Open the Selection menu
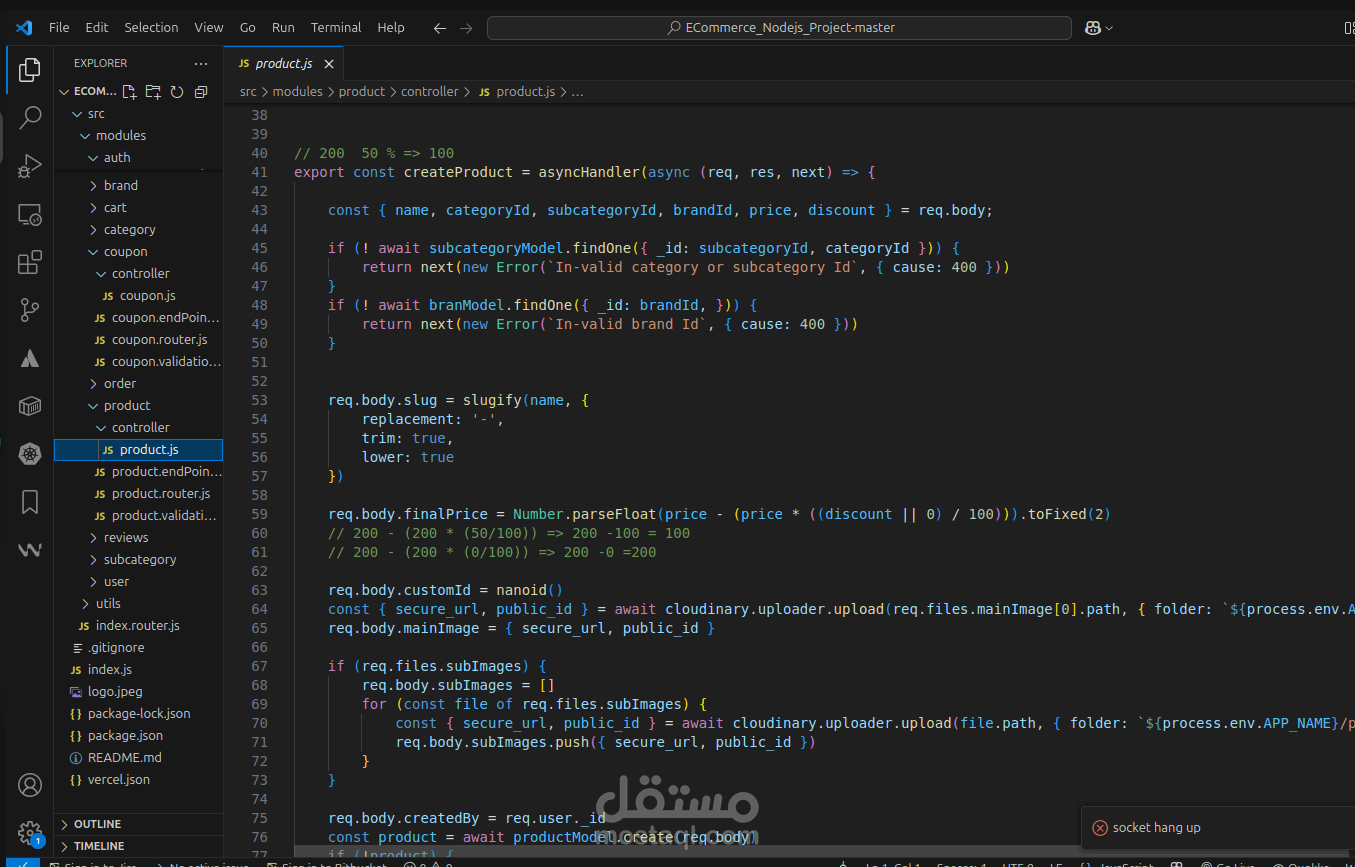Viewport: 1355px width, 867px height. [151, 28]
